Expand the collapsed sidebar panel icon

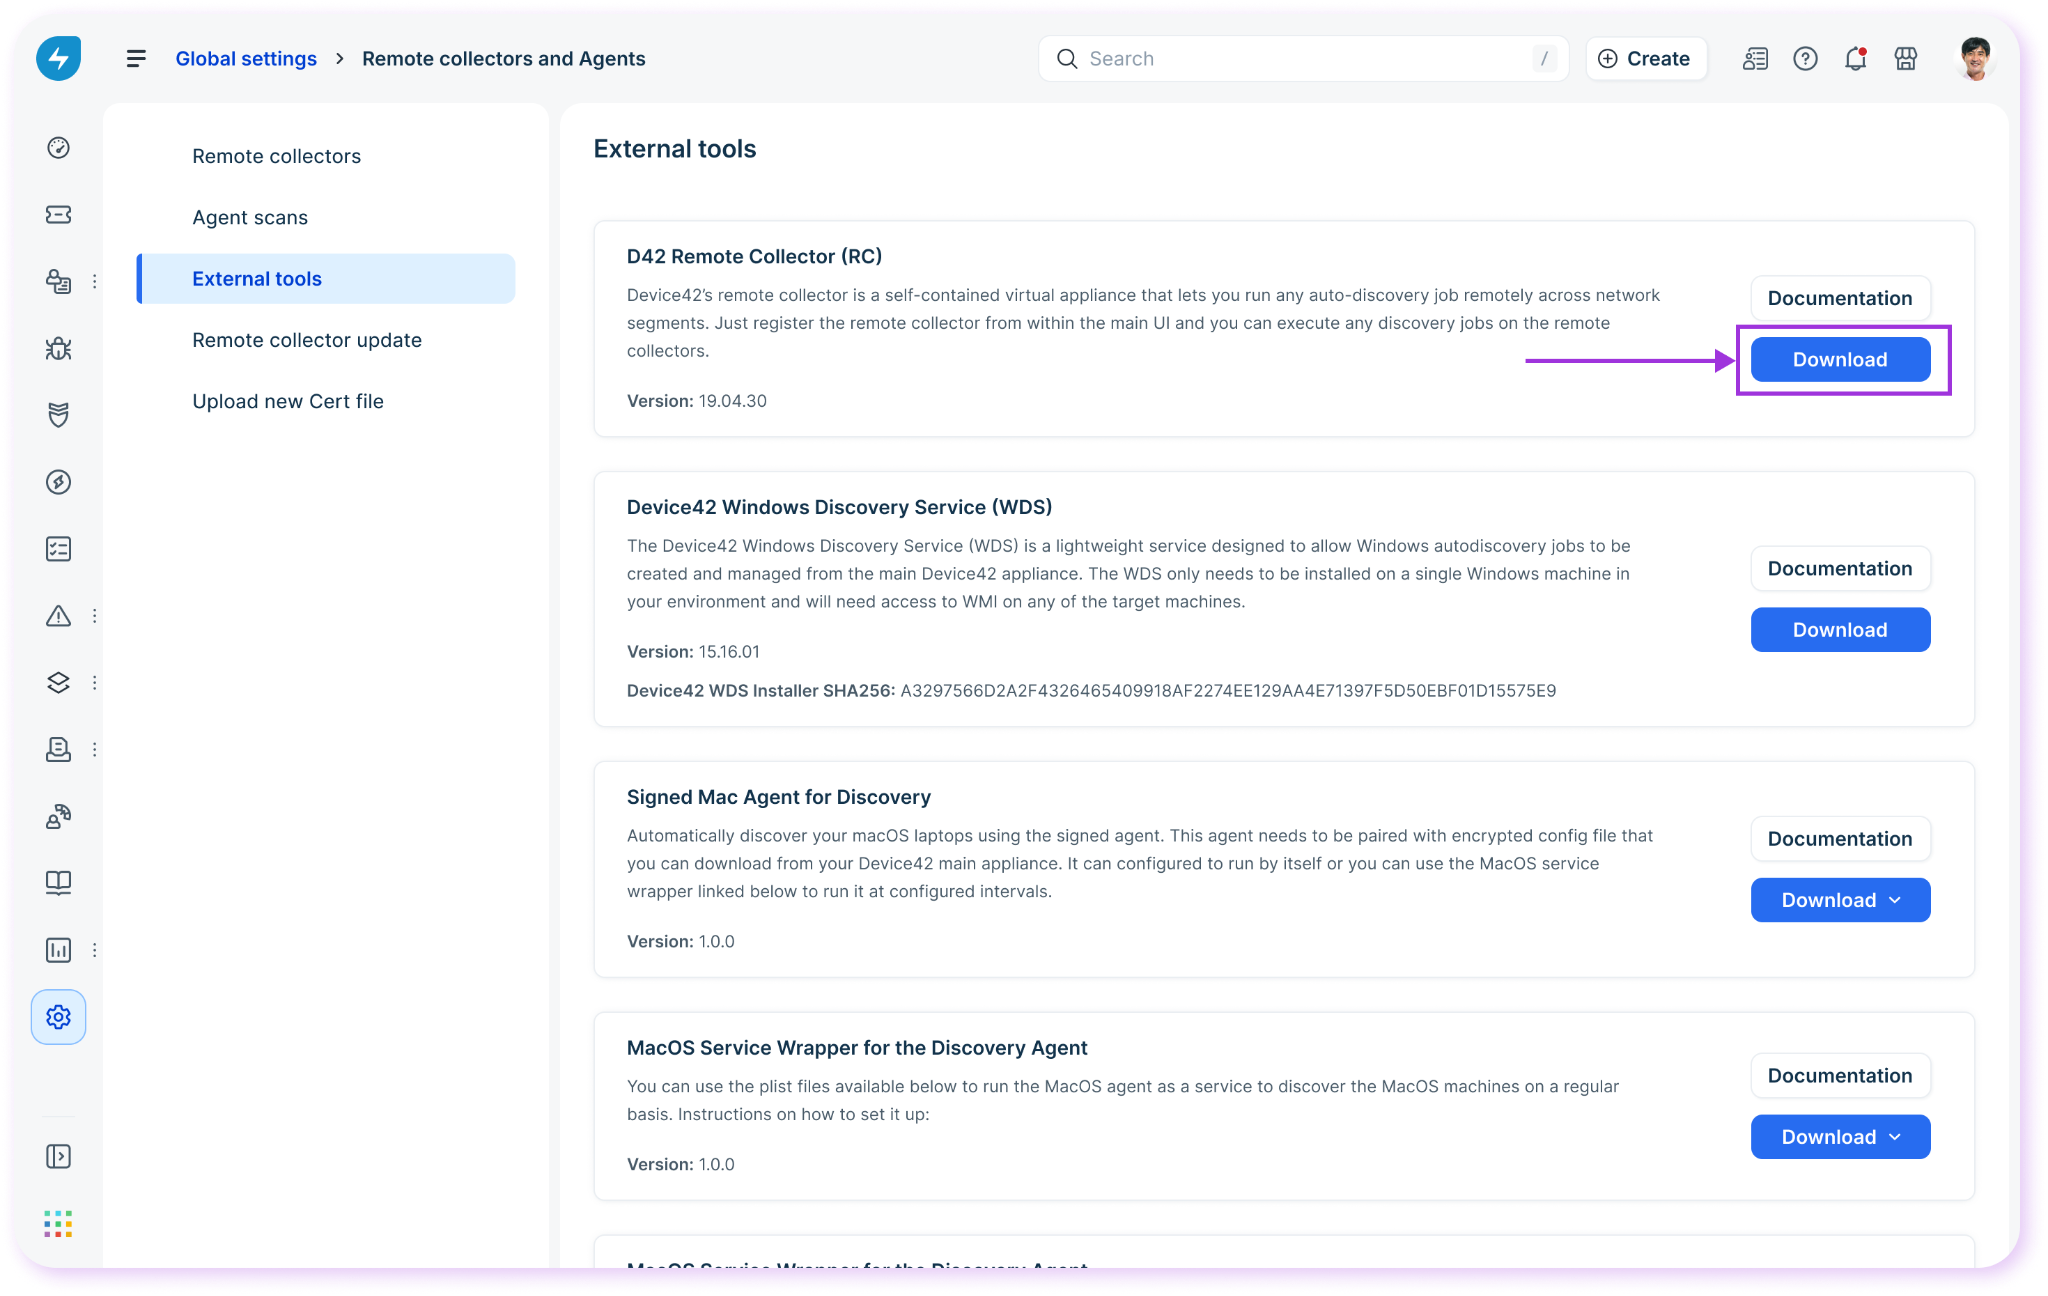coord(58,1157)
